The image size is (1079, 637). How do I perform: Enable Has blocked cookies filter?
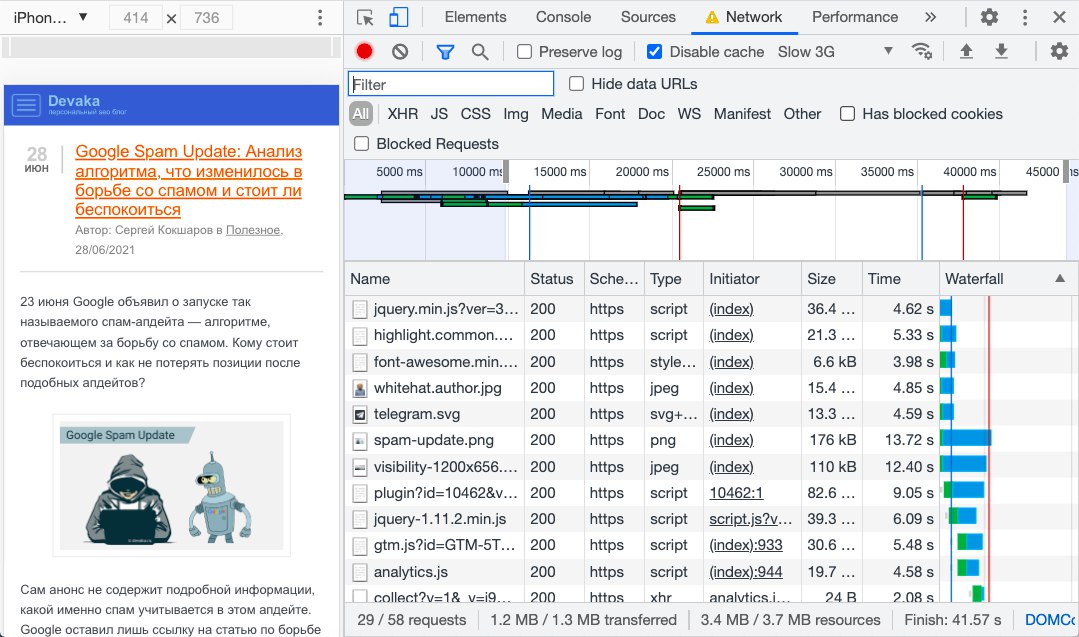pos(848,114)
